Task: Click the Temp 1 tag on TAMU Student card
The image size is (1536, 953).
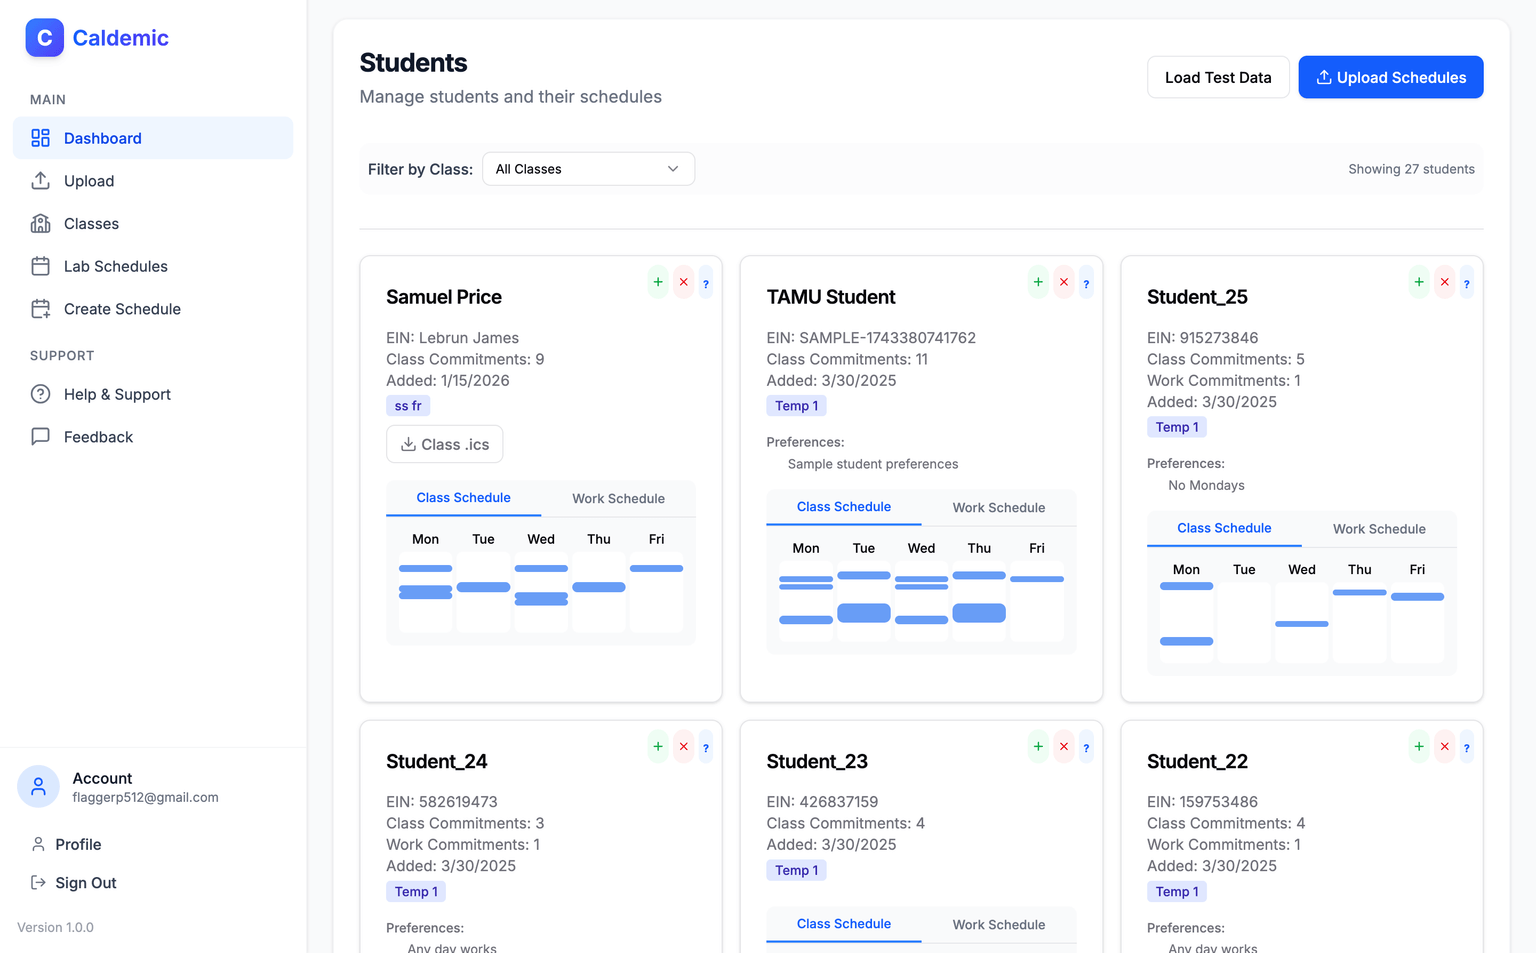Action: point(797,406)
